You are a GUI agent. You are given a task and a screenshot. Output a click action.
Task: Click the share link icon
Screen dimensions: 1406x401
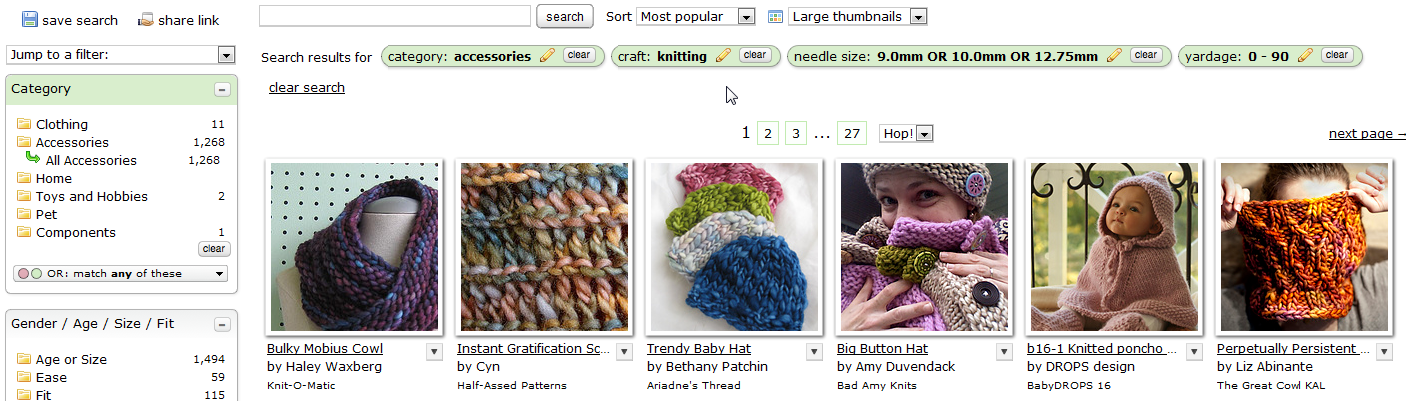146,19
